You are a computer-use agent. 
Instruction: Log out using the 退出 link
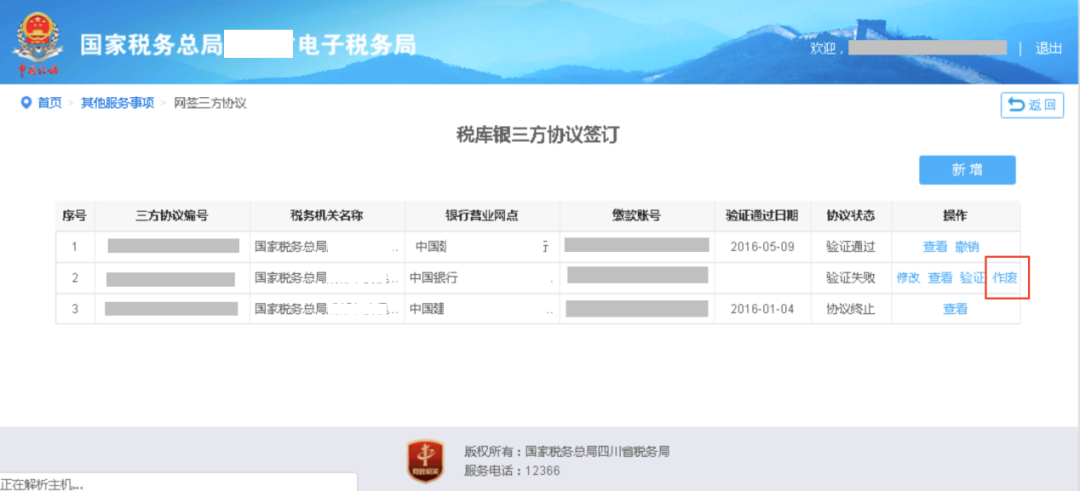click(x=1048, y=48)
